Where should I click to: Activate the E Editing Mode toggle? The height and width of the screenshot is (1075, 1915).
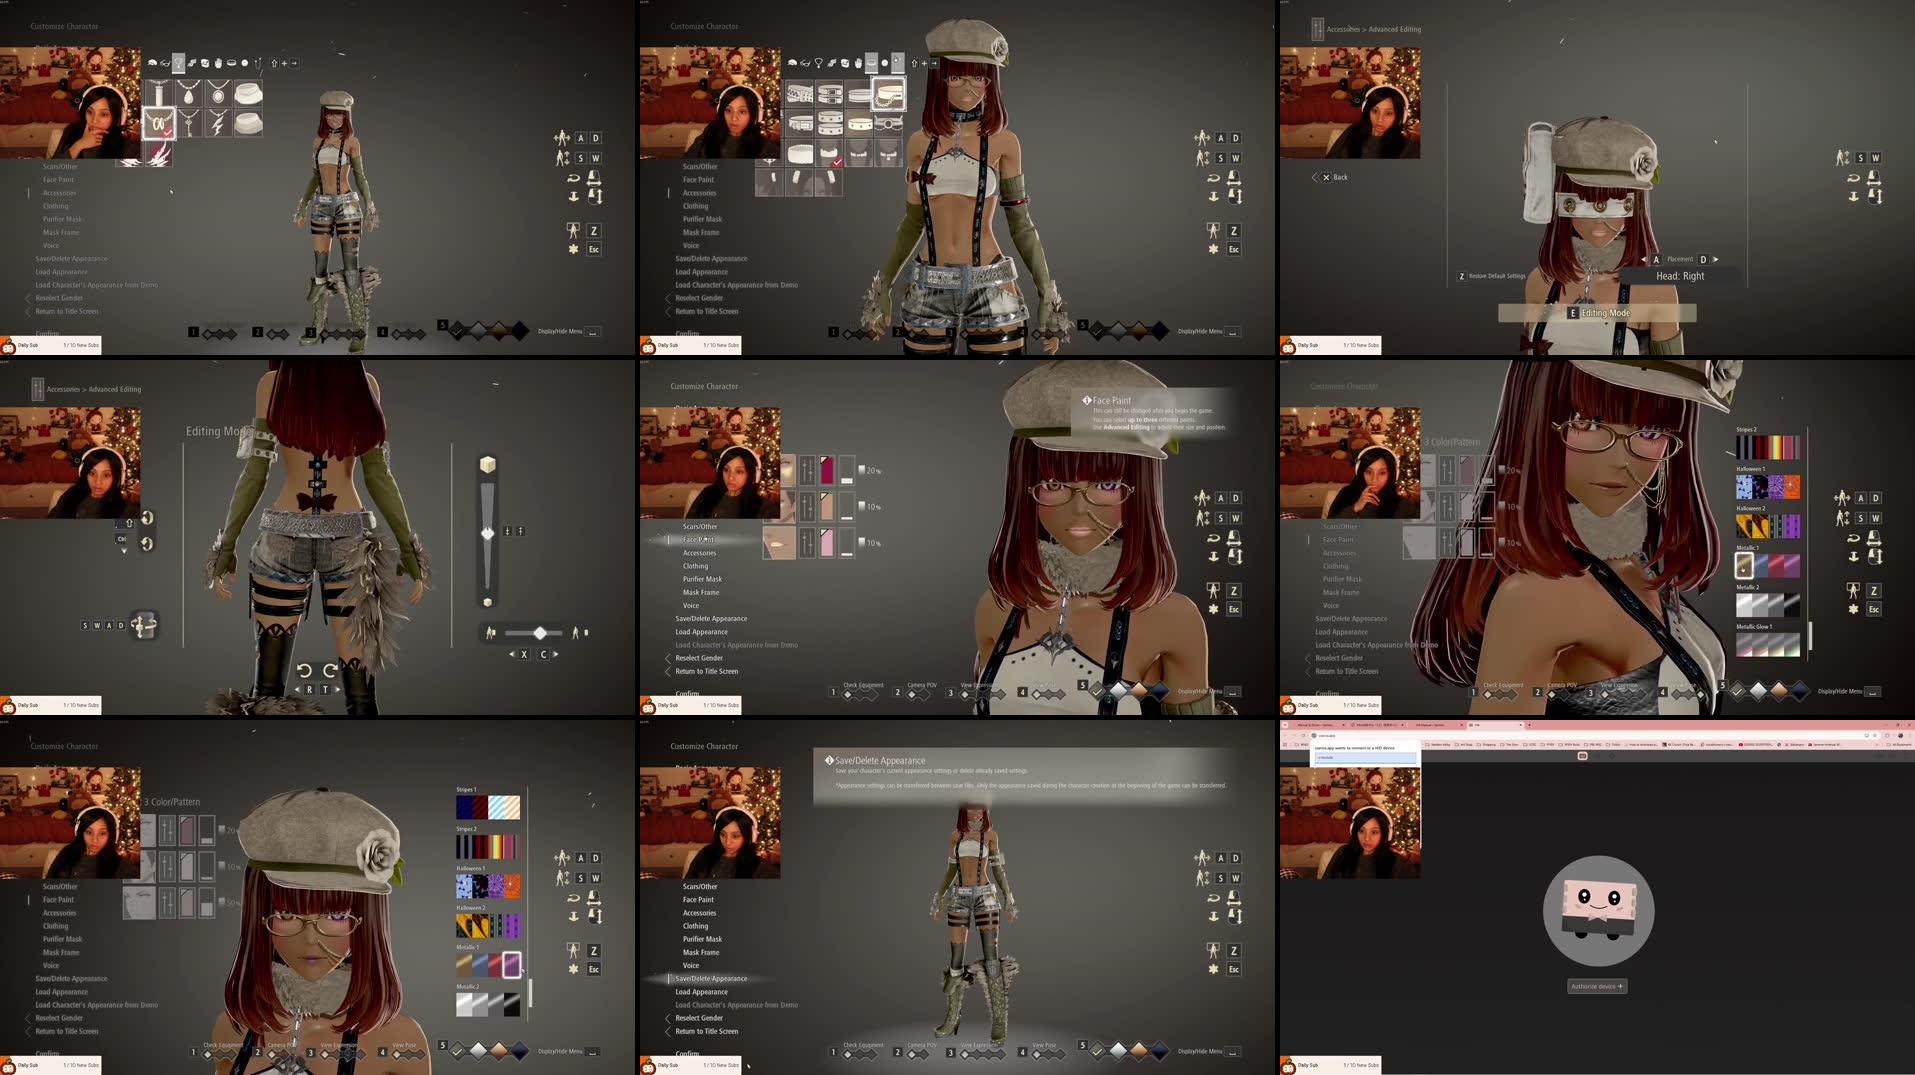(1597, 313)
